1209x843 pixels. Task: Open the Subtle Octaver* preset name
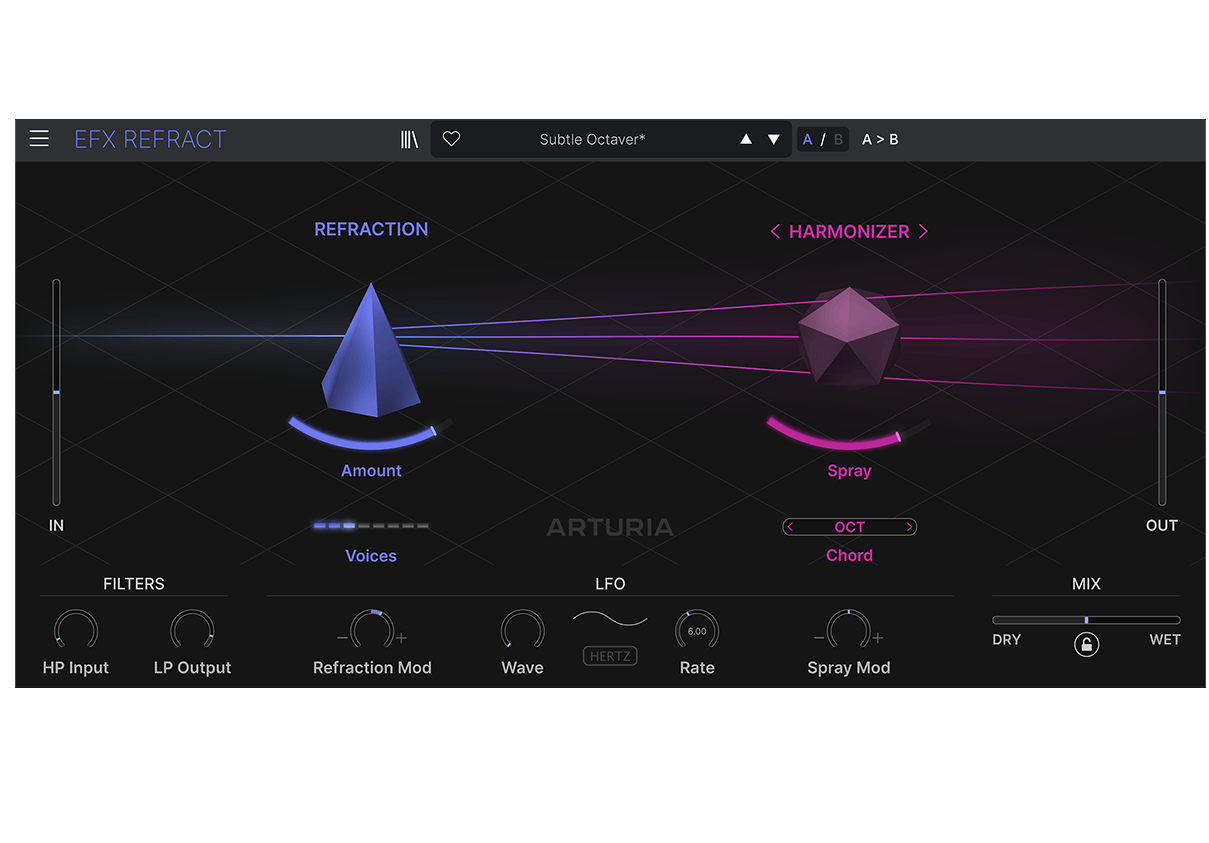(592, 139)
